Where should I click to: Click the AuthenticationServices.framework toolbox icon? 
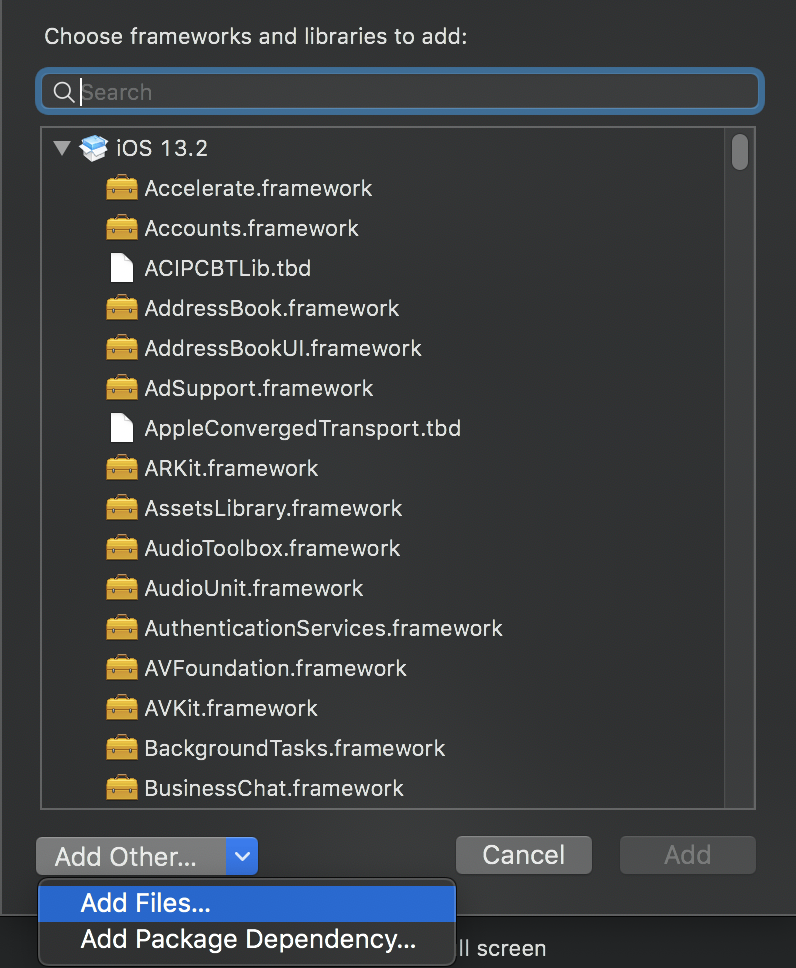click(122, 628)
